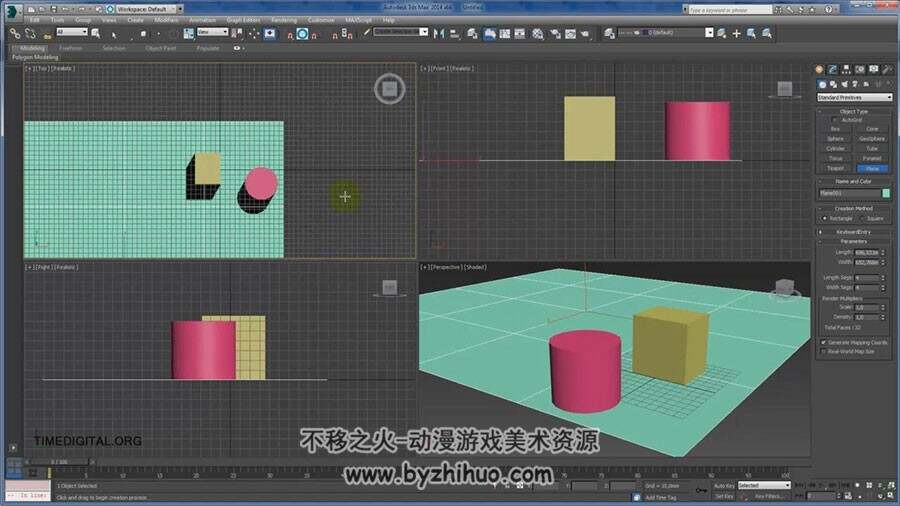
Task: Select the Cameras category icon
Action: 855,84
